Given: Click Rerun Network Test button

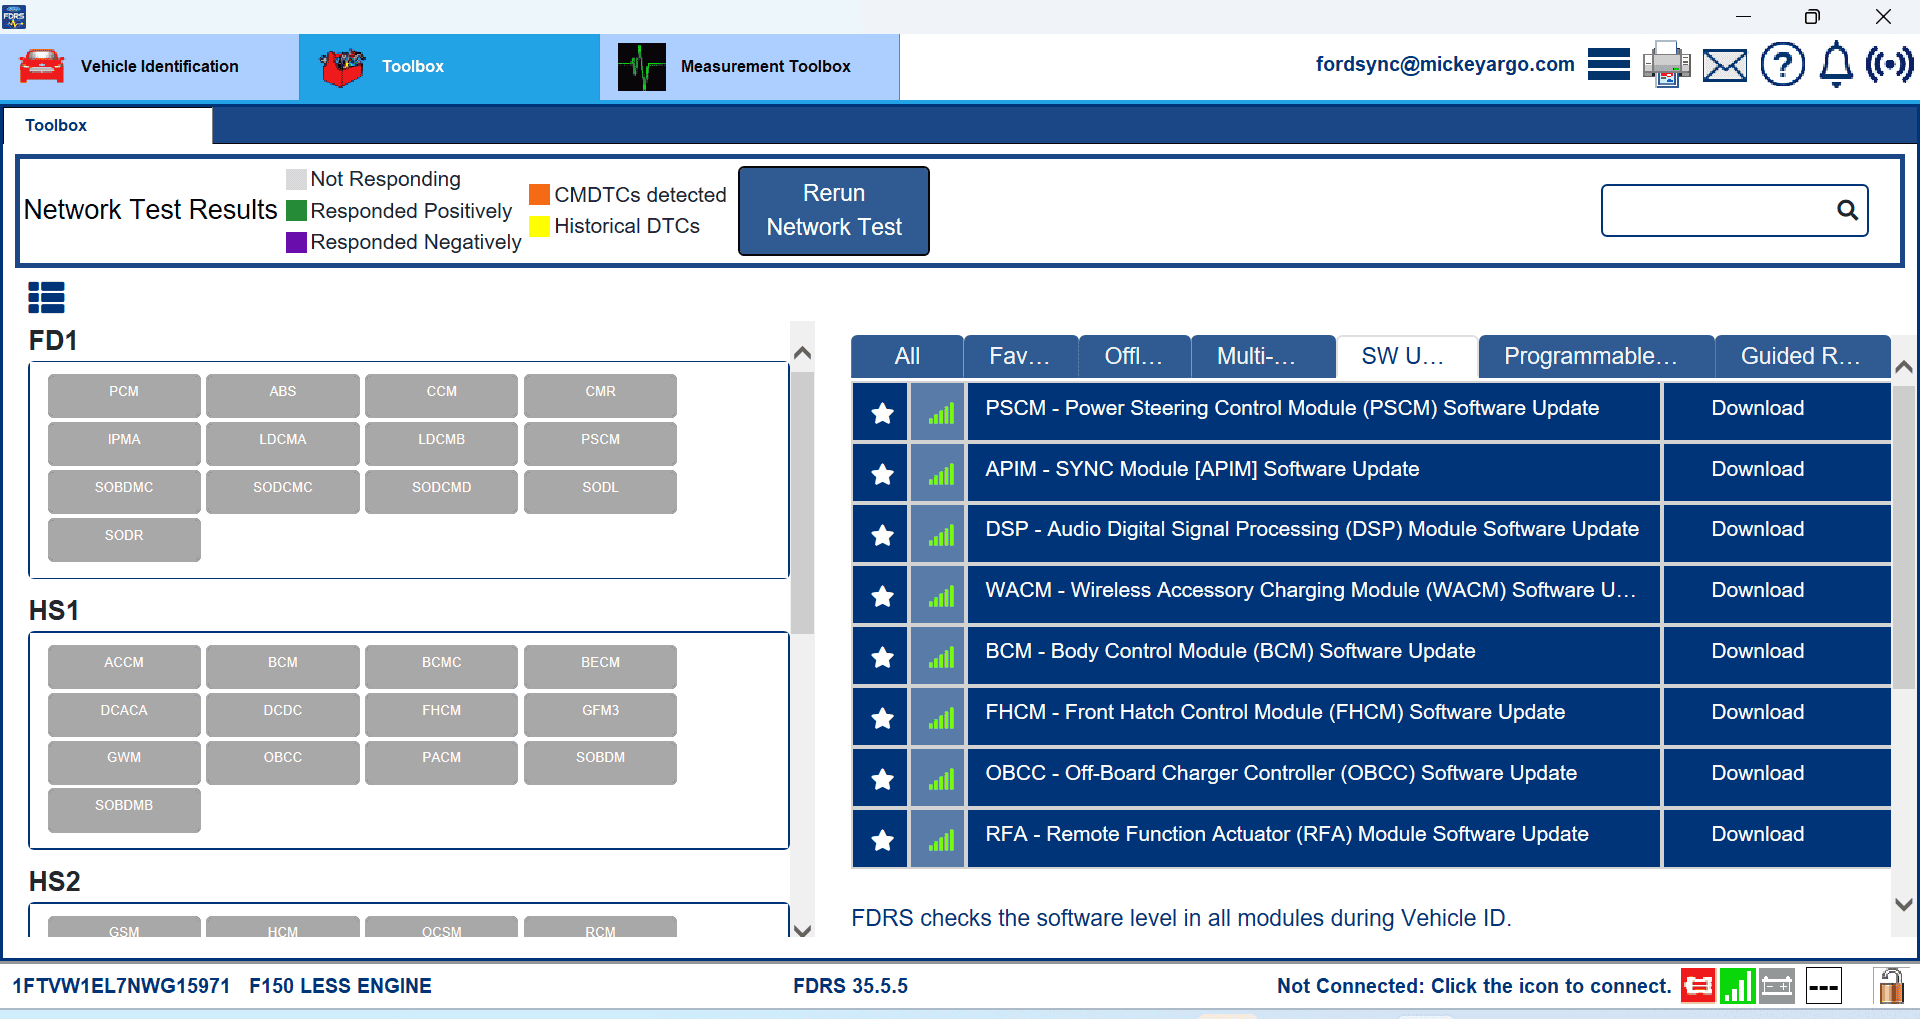Looking at the screenshot, I should point(833,210).
